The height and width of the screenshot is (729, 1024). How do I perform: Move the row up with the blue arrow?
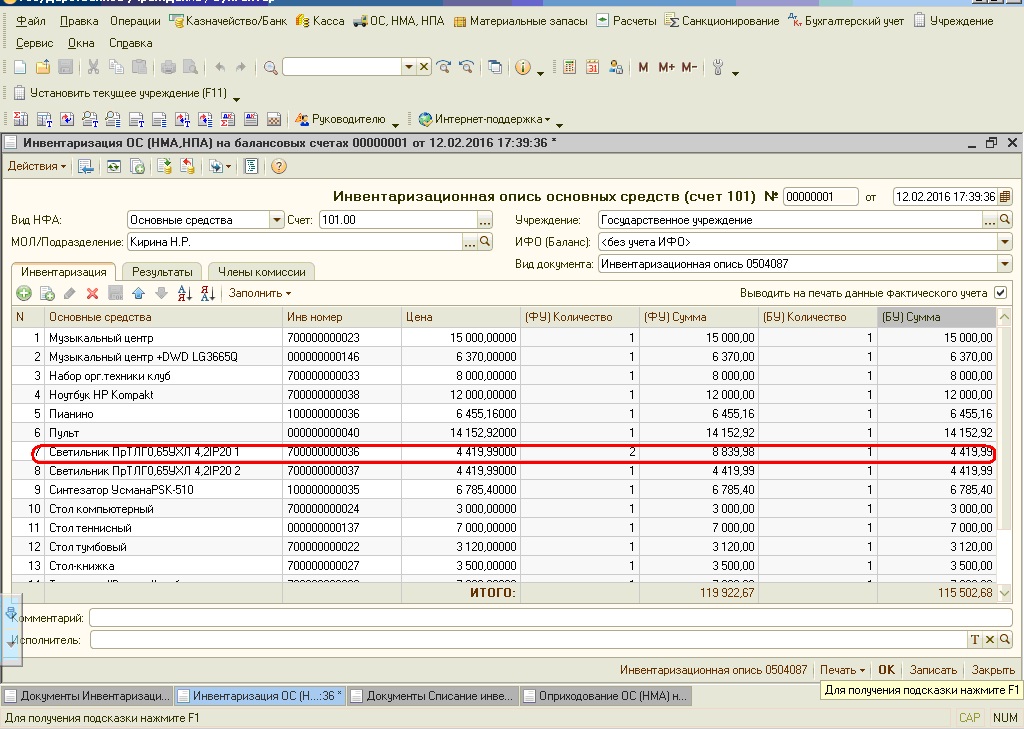tap(138, 293)
